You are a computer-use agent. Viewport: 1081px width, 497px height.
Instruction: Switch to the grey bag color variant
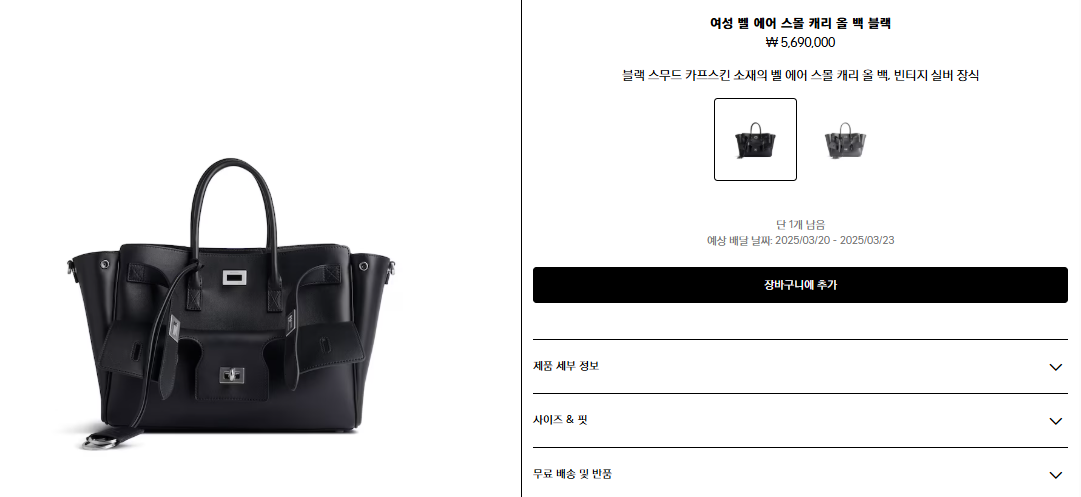[x=845, y=139]
